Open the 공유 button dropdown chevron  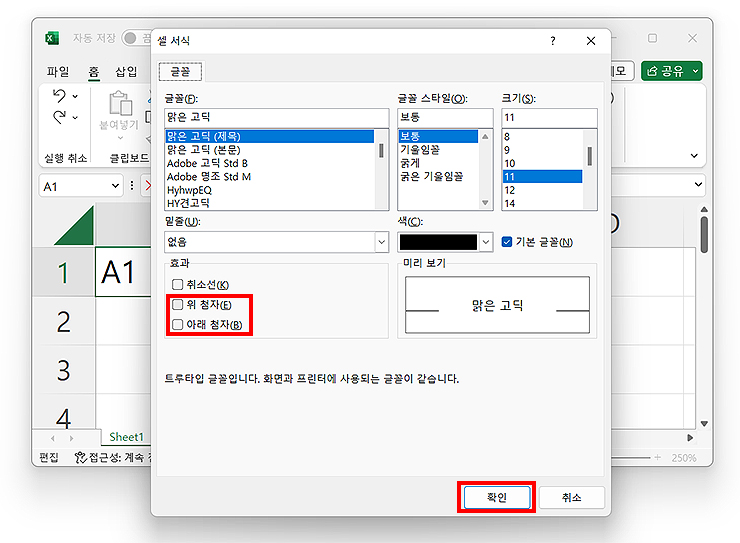click(x=696, y=71)
